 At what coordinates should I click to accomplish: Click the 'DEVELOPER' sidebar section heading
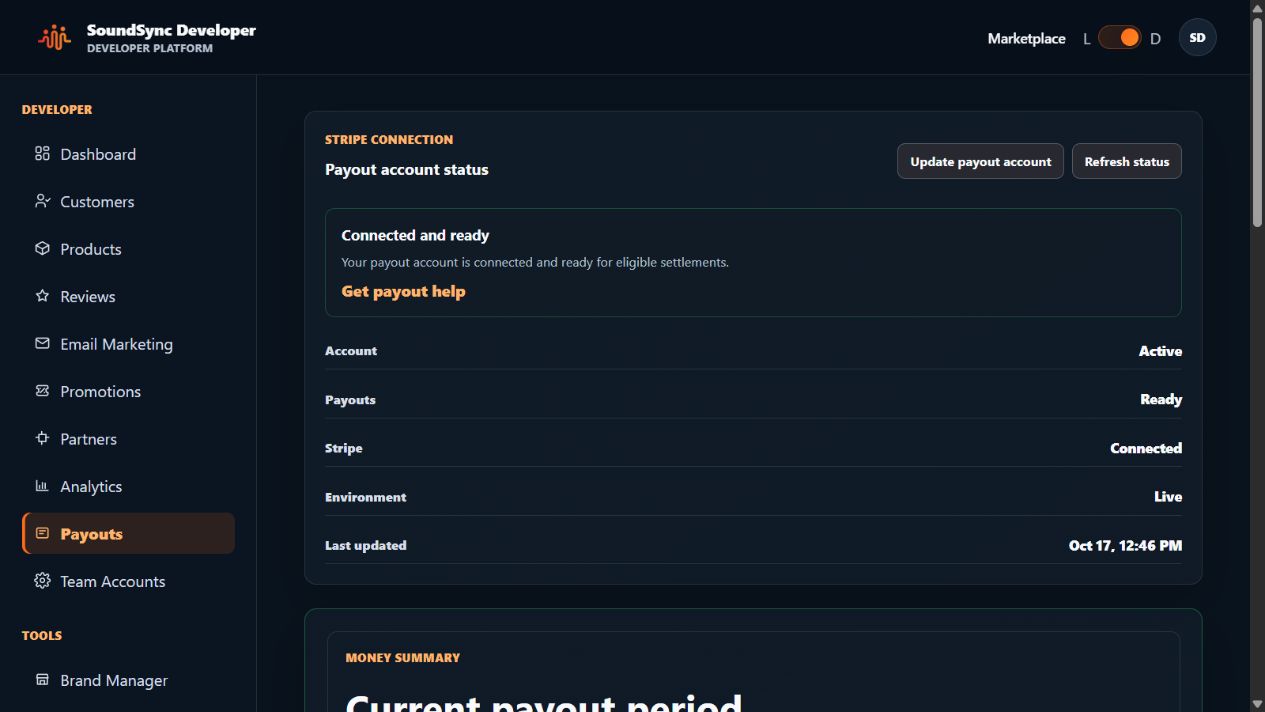[57, 110]
